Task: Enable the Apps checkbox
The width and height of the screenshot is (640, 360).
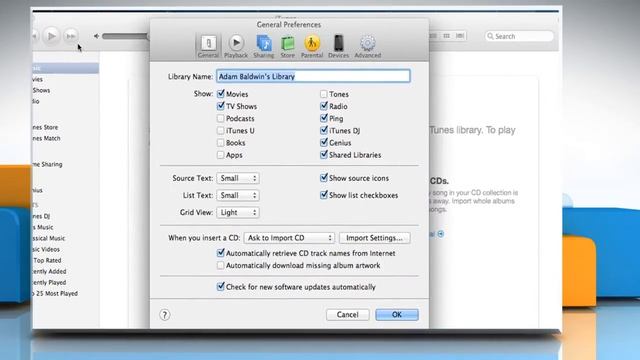Action: coord(221,155)
